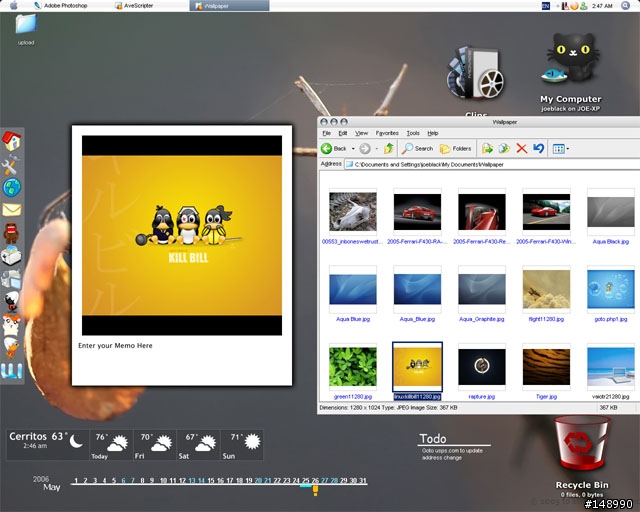Select the 2005-Ferrari-F430-Win thumbnail
The height and width of the screenshot is (512, 640).
(x=546, y=212)
